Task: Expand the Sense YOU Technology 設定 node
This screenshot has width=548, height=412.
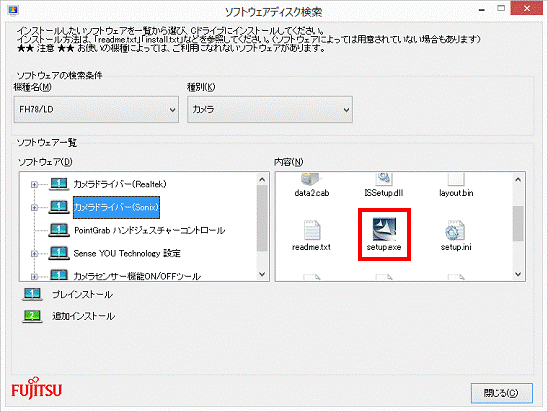Action: click(x=34, y=253)
